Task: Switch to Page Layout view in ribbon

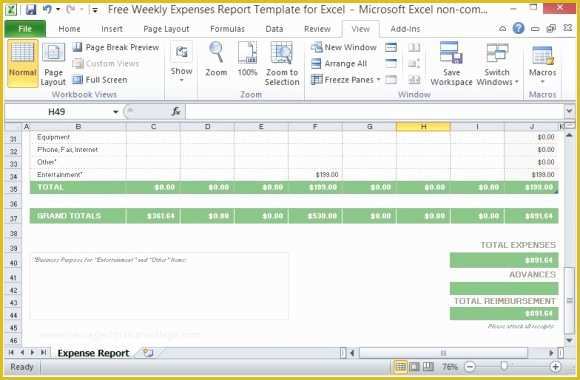Action: click(x=53, y=63)
